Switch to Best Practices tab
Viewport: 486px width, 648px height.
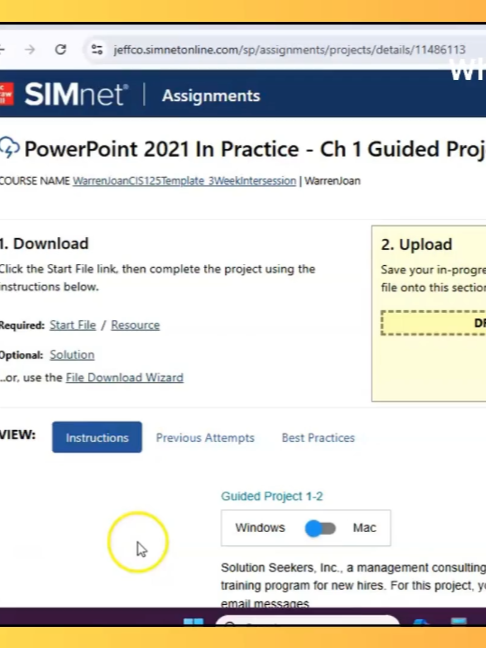pyautogui.click(x=318, y=438)
